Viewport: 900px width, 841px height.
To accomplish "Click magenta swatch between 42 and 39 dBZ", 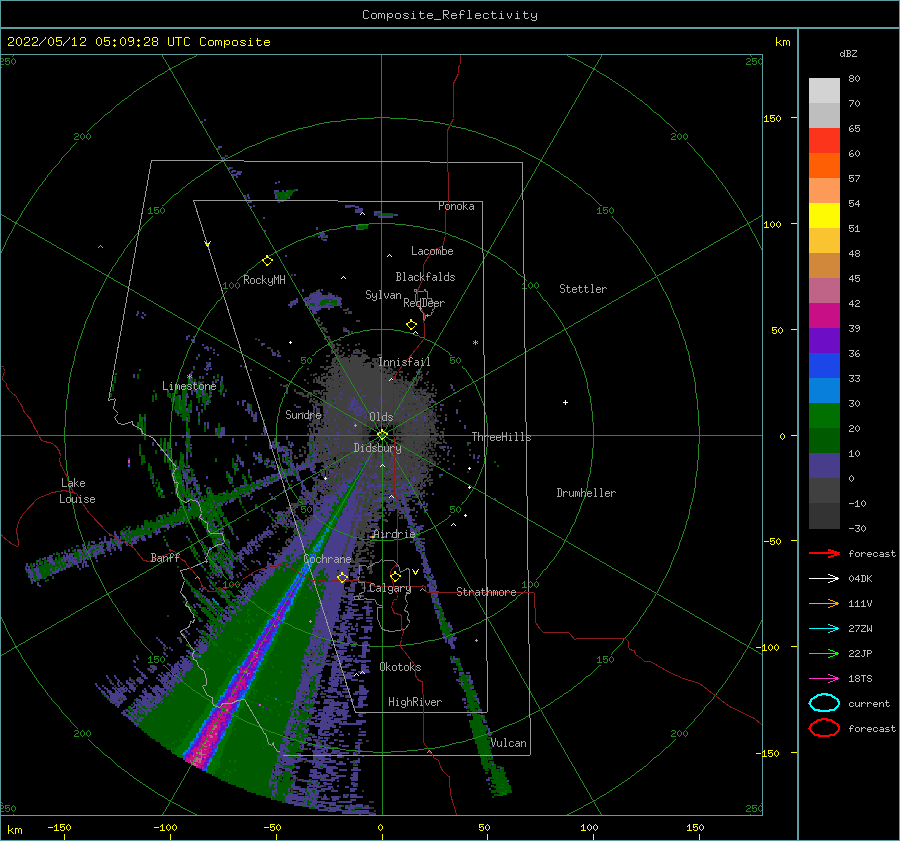I will tap(824, 316).
